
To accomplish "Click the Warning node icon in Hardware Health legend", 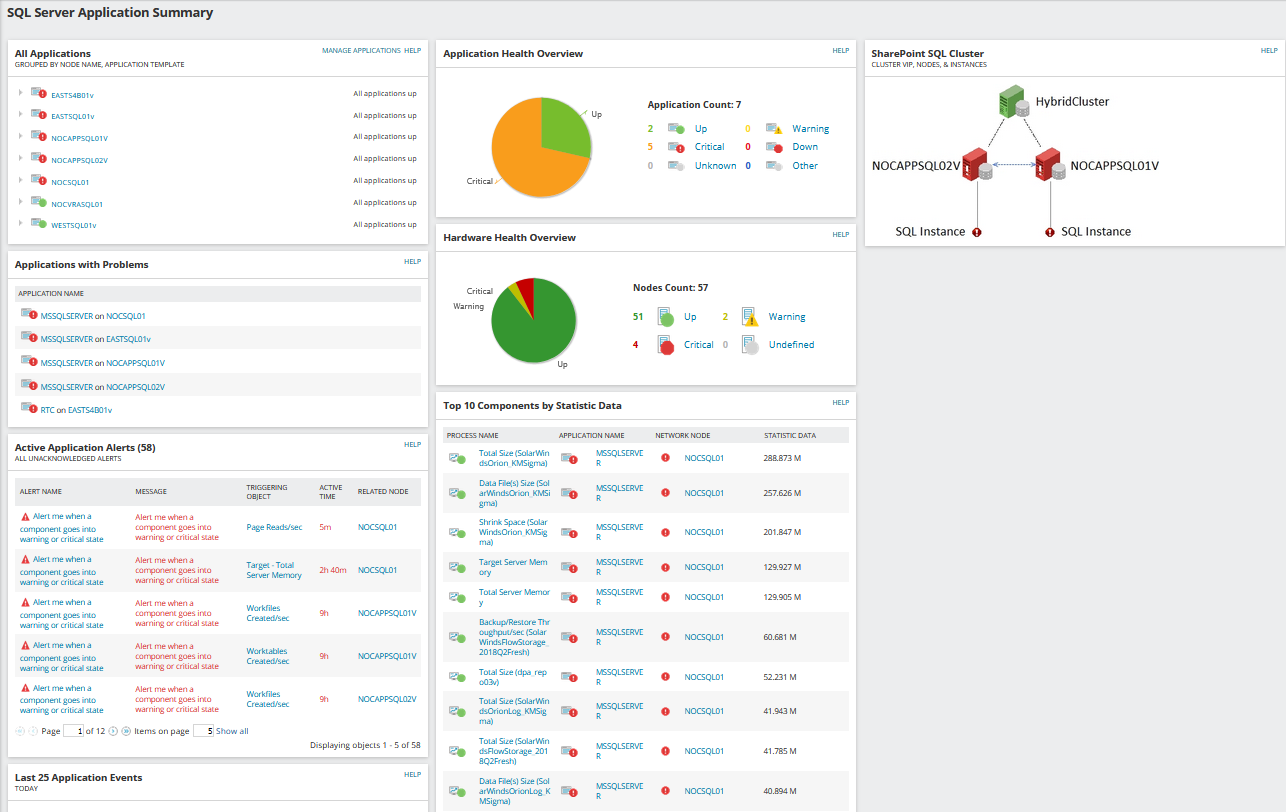I will 750,317.
